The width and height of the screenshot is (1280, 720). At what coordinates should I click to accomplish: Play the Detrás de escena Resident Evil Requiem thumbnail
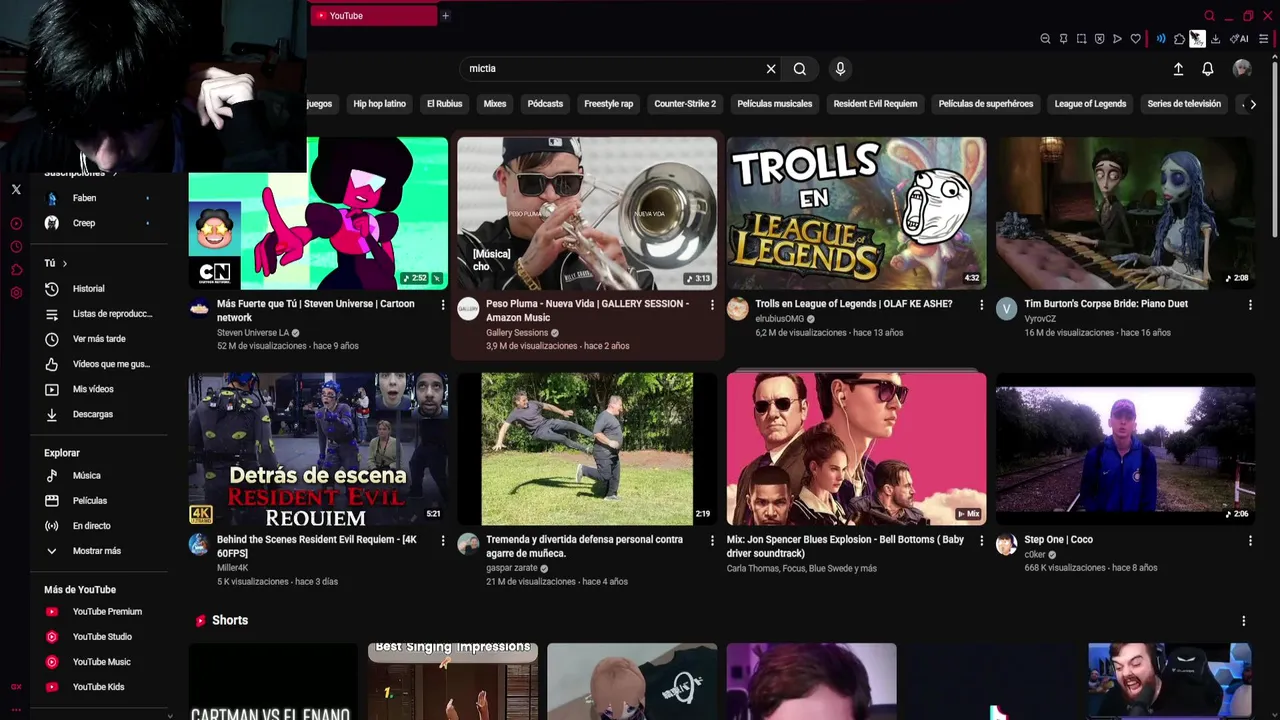[x=318, y=449]
